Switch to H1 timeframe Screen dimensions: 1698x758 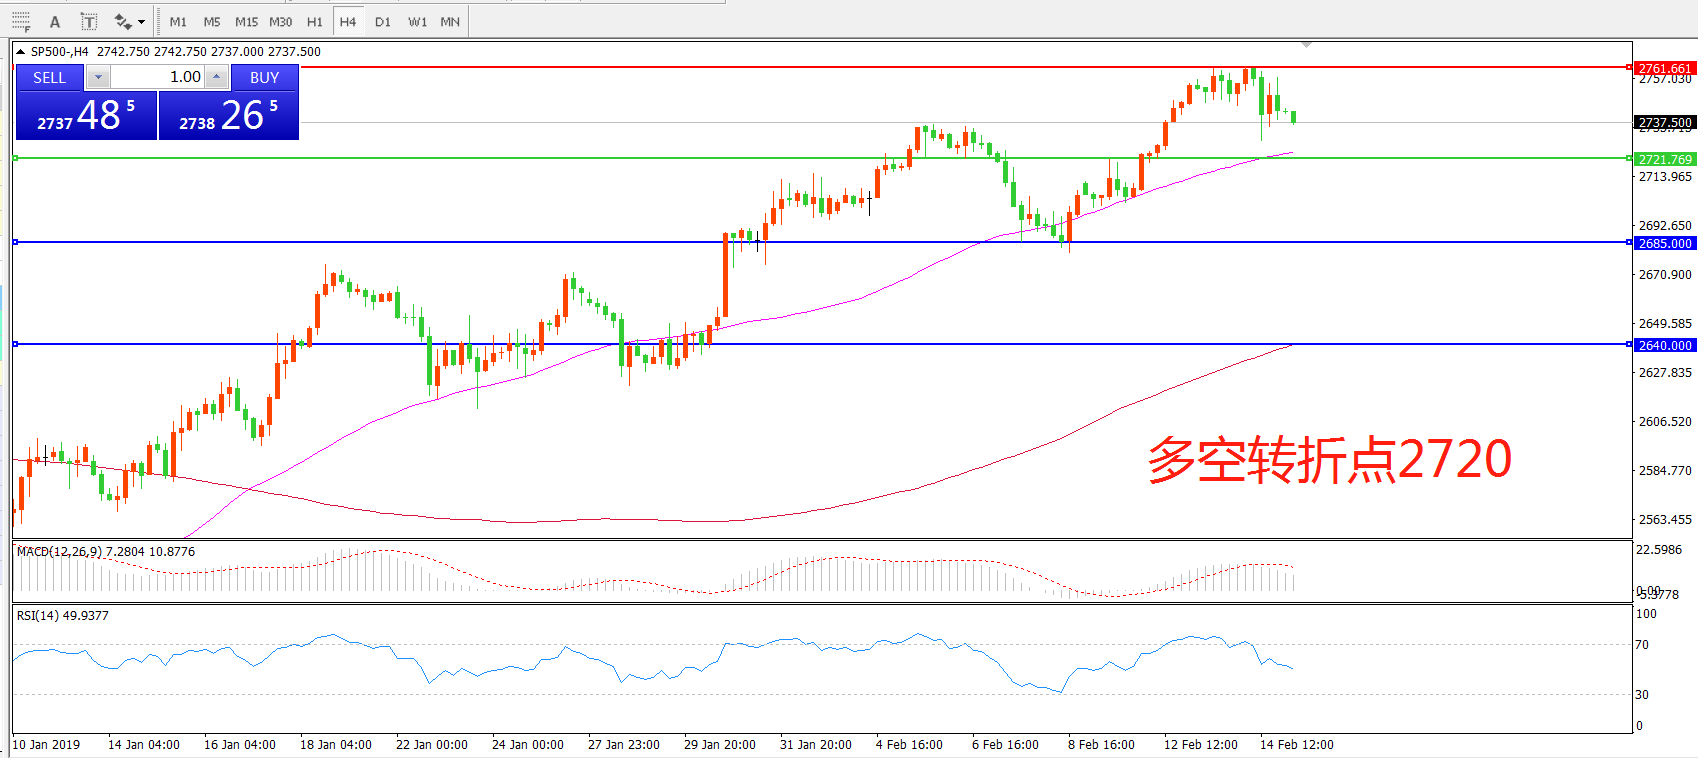pos(314,21)
